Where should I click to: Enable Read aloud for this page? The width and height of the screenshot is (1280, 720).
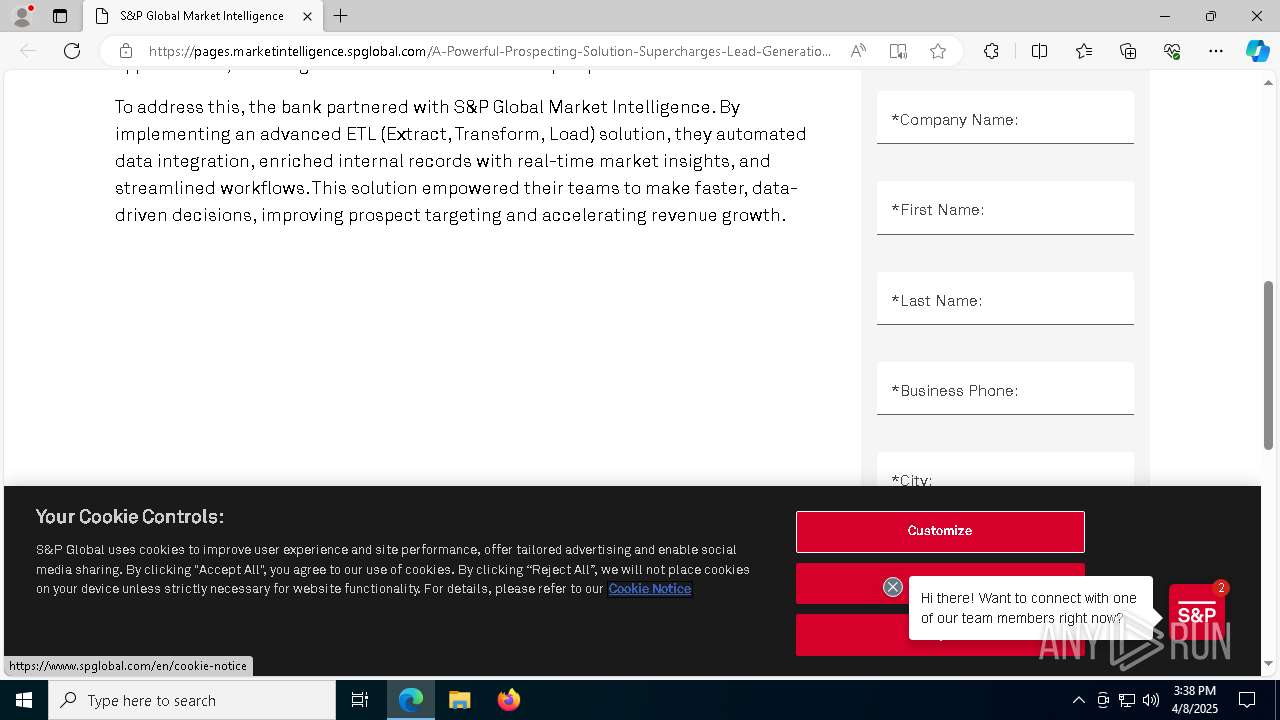858,51
